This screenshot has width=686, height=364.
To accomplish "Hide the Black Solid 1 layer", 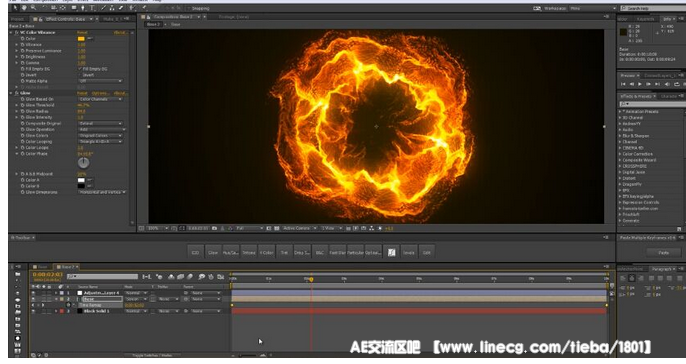I will point(33,311).
